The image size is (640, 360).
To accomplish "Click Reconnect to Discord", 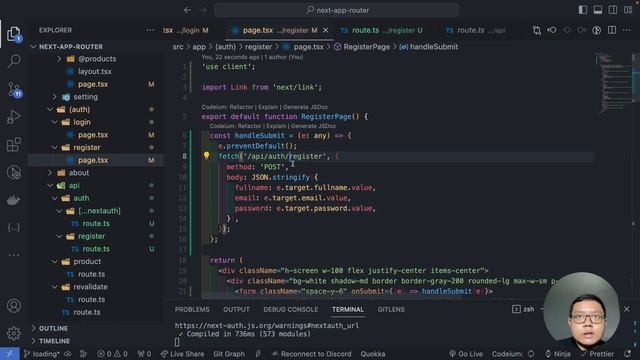I will [312, 354].
